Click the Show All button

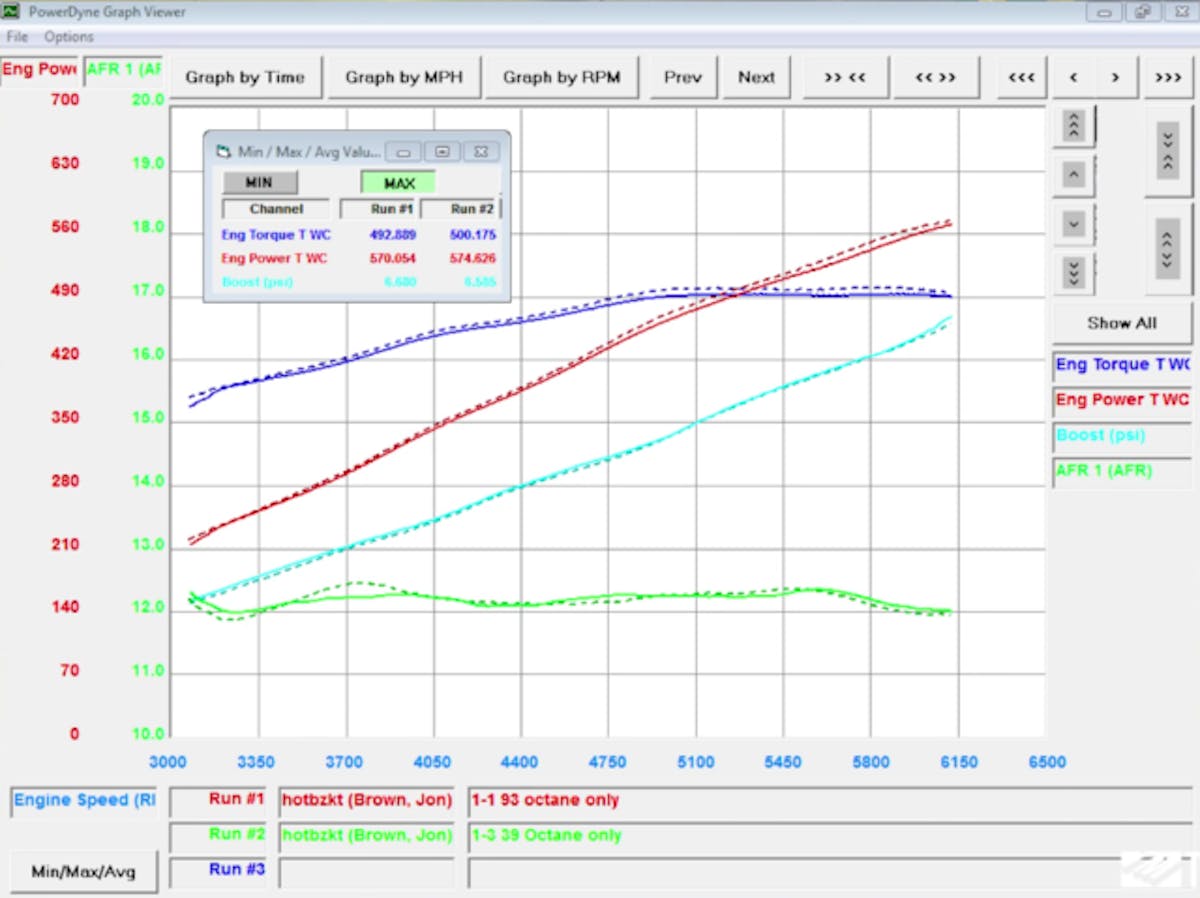coord(1122,323)
